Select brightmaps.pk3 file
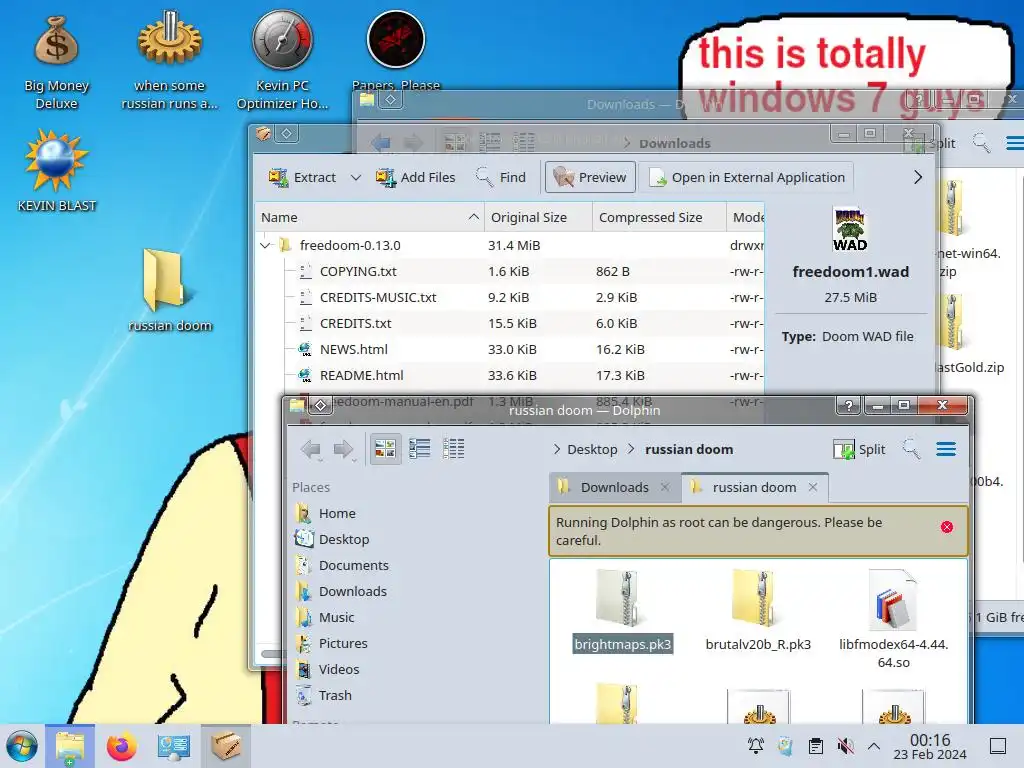 [x=622, y=611]
